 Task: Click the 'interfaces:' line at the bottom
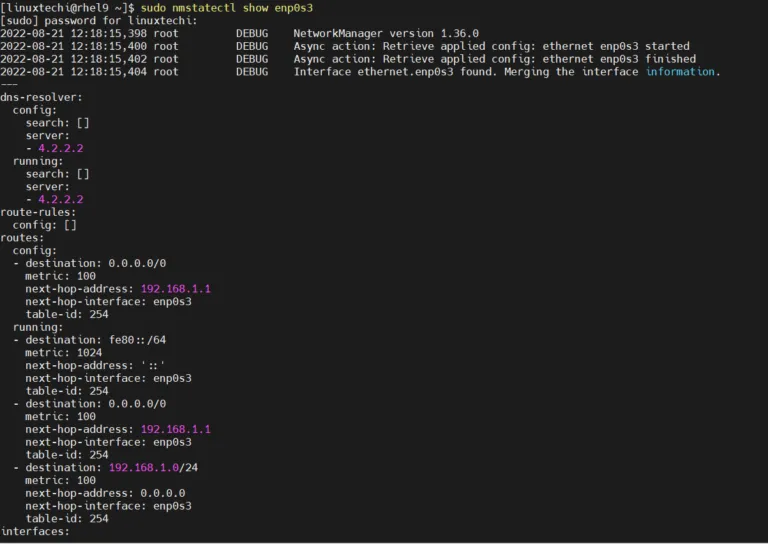click(36, 531)
